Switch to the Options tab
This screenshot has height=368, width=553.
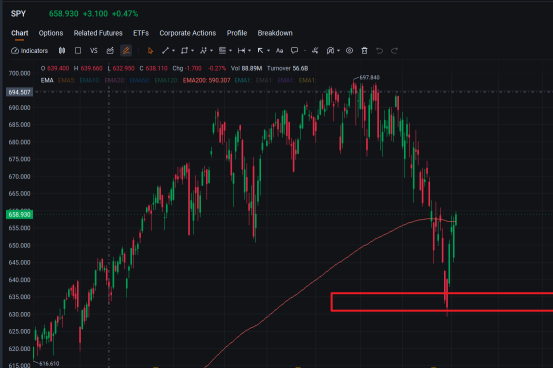coord(51,33)
